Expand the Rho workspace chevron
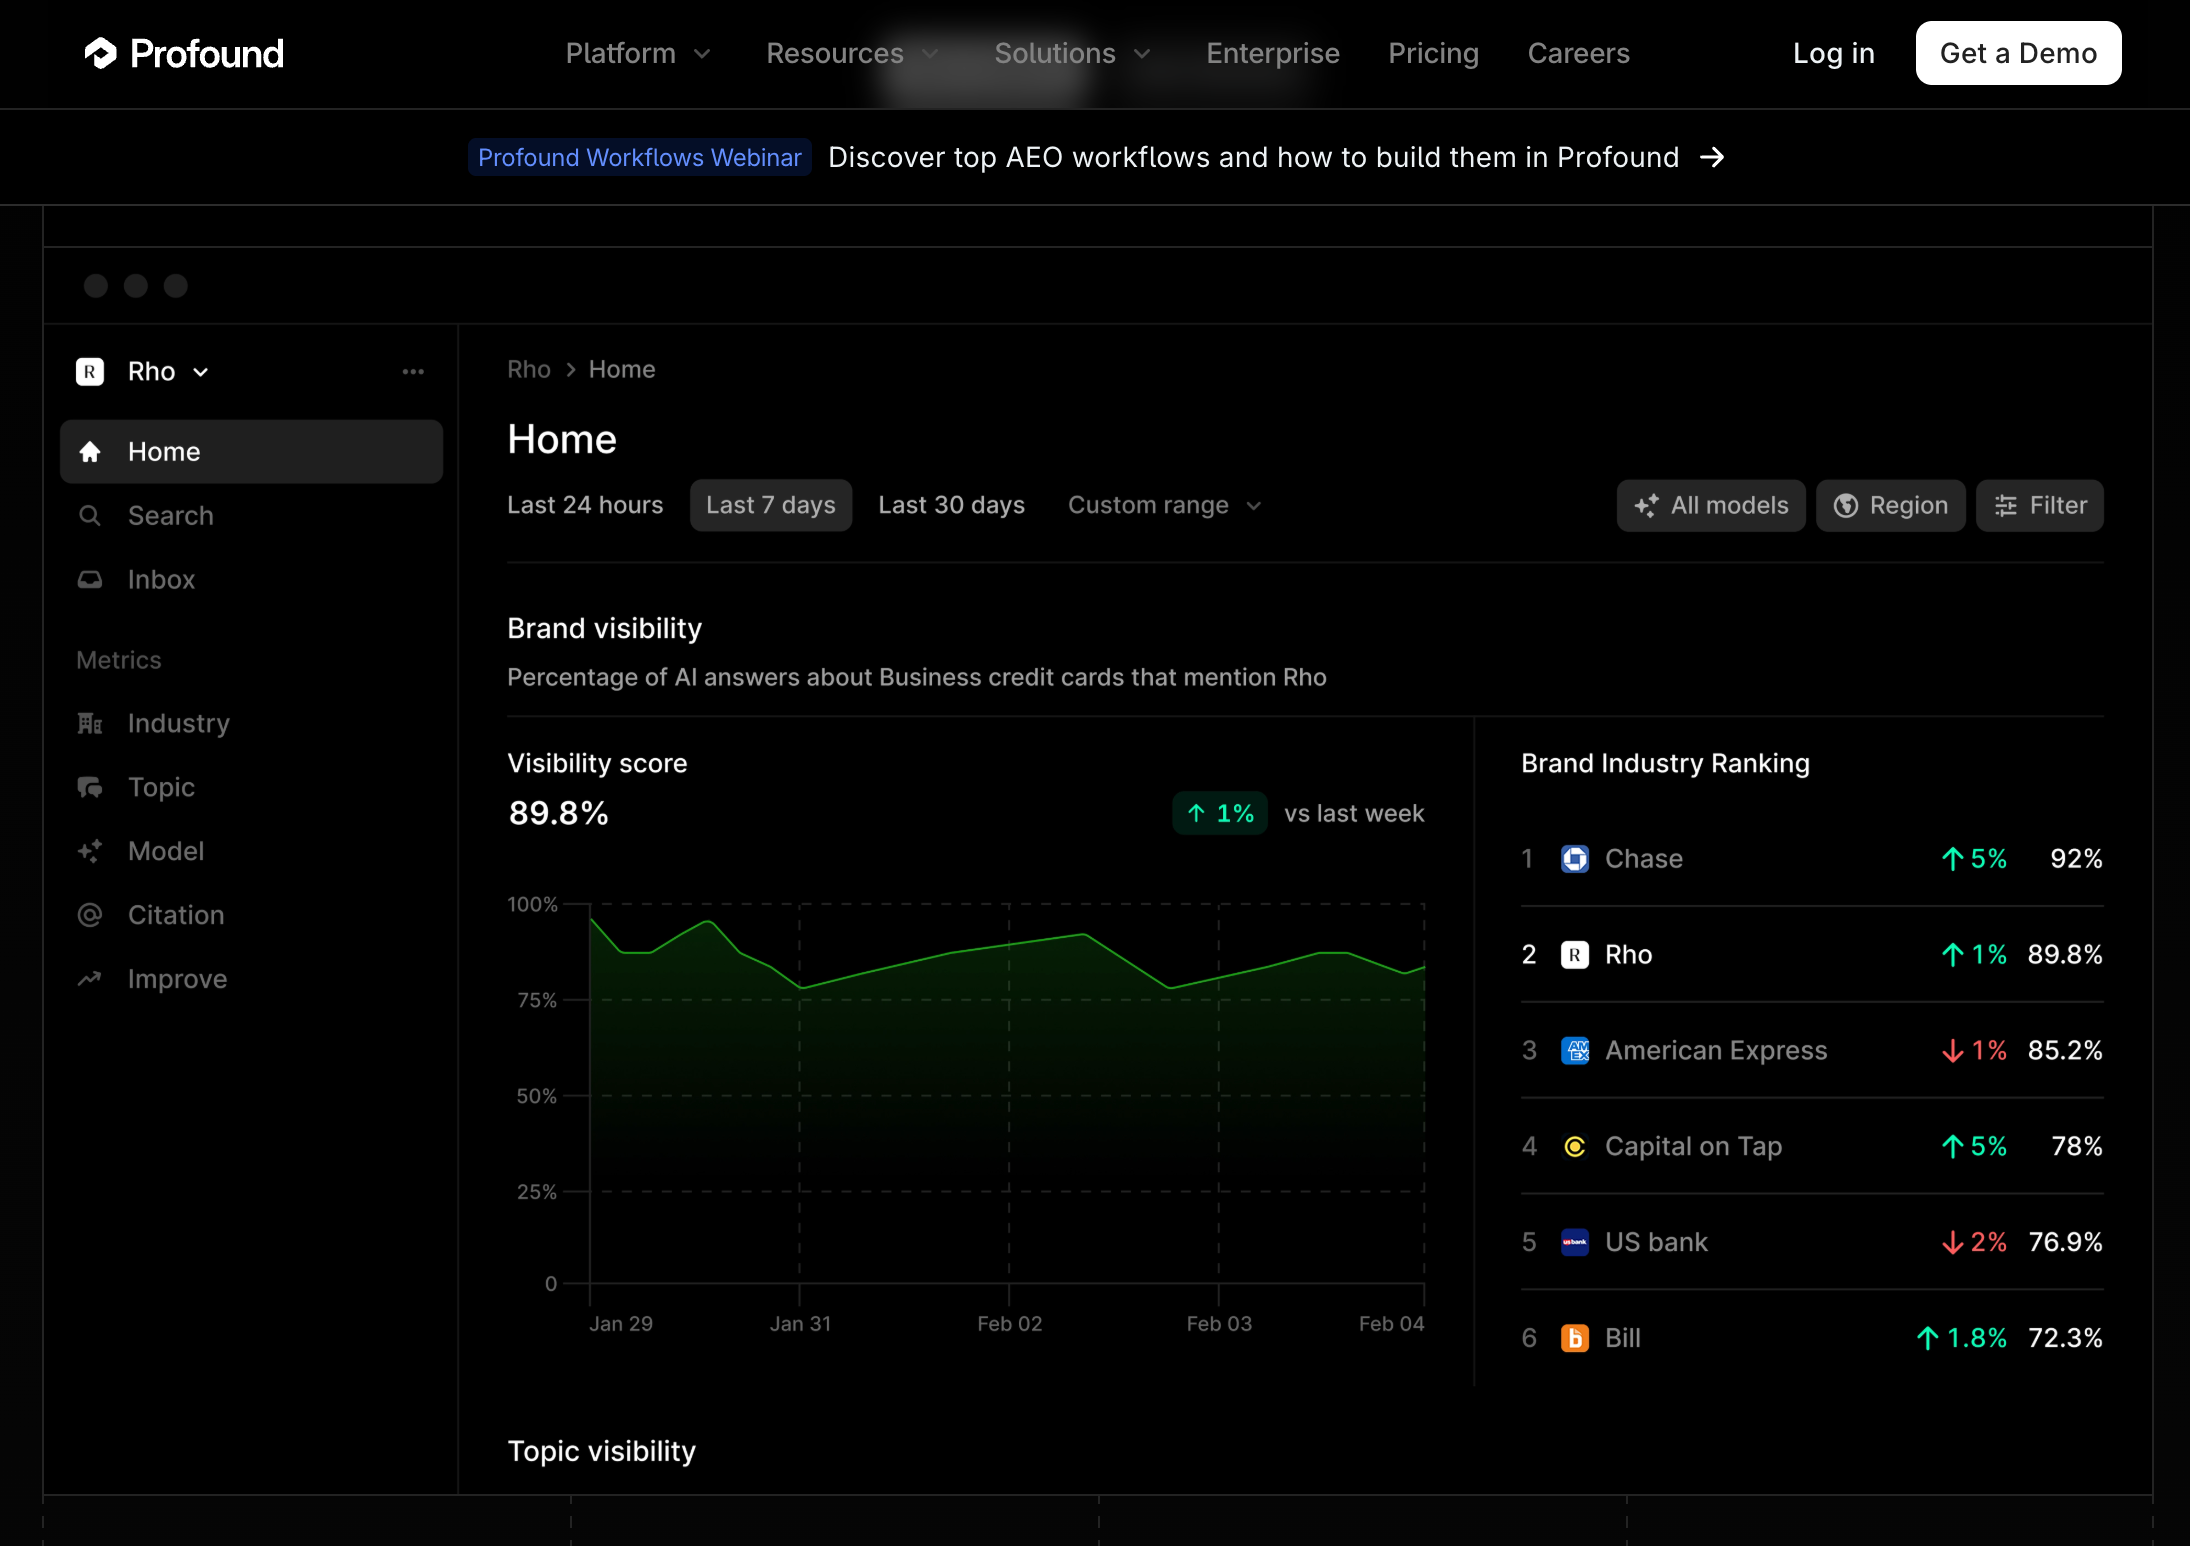This screenshot has width=2190, height=1546. 200,371
